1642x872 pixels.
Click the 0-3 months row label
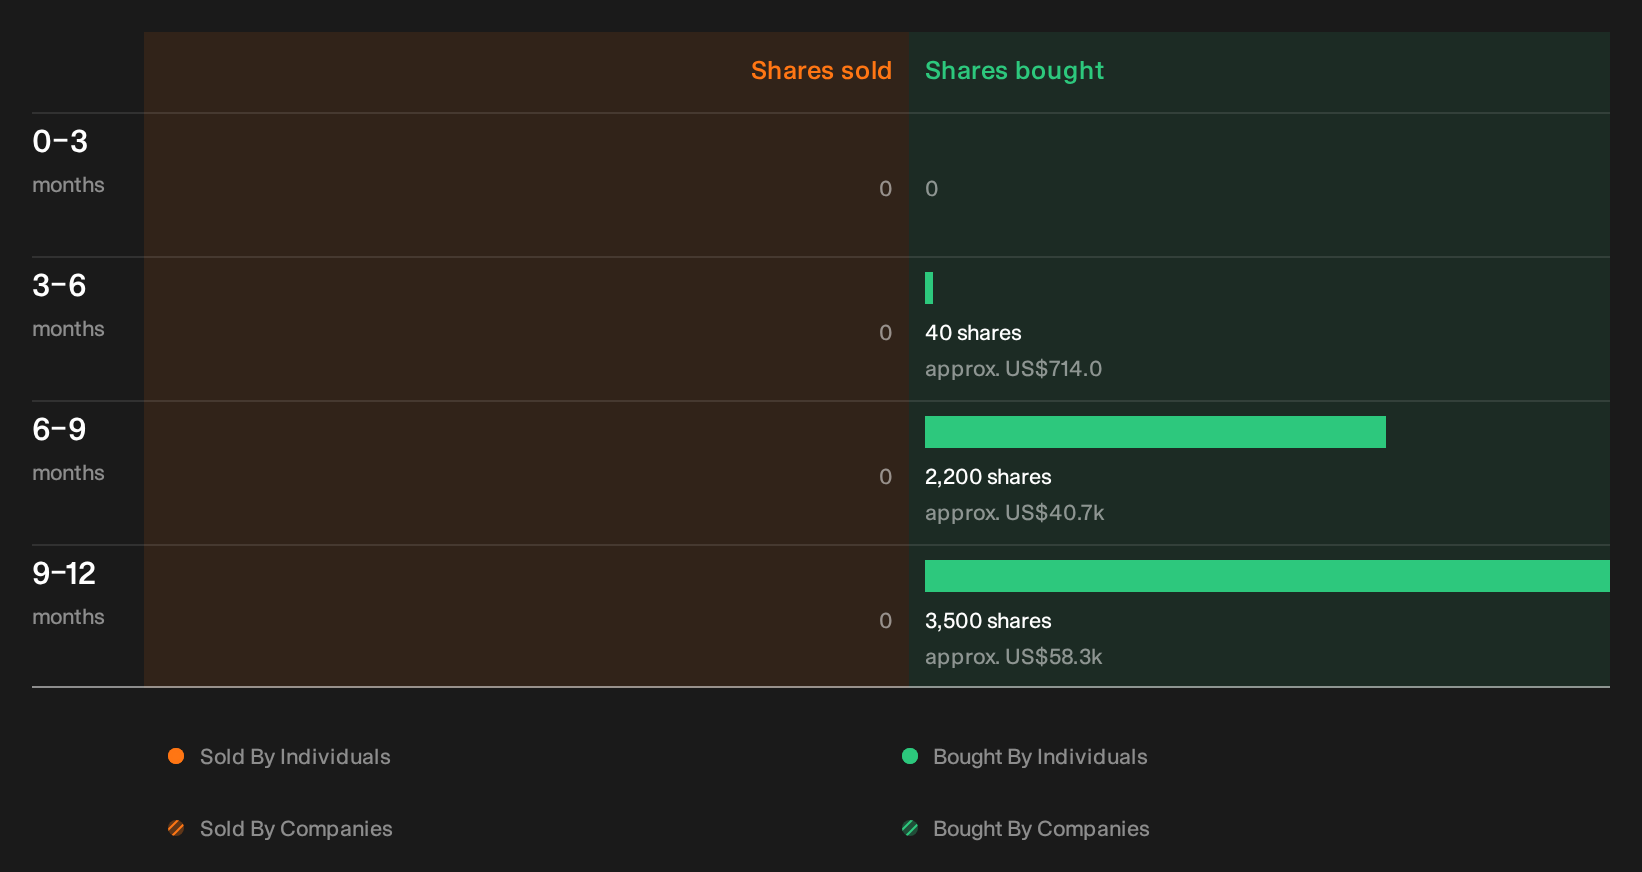pos(68,162)
